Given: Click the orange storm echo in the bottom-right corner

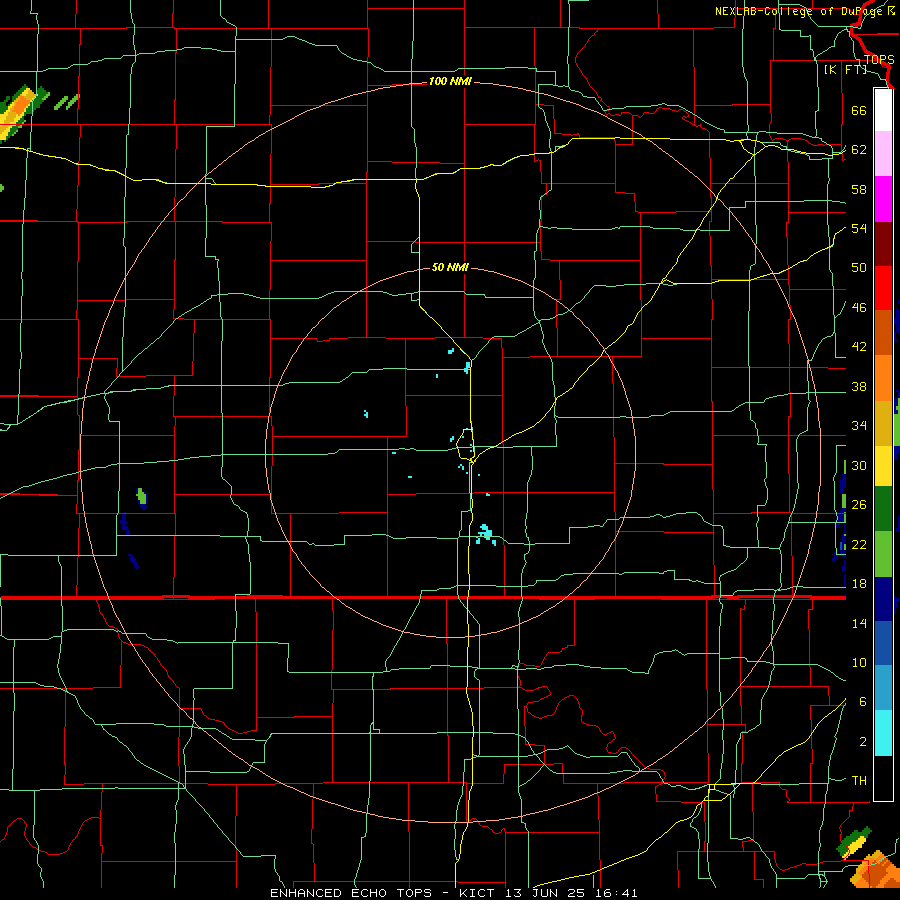Looking at the screenshot, I should [874, 871].
